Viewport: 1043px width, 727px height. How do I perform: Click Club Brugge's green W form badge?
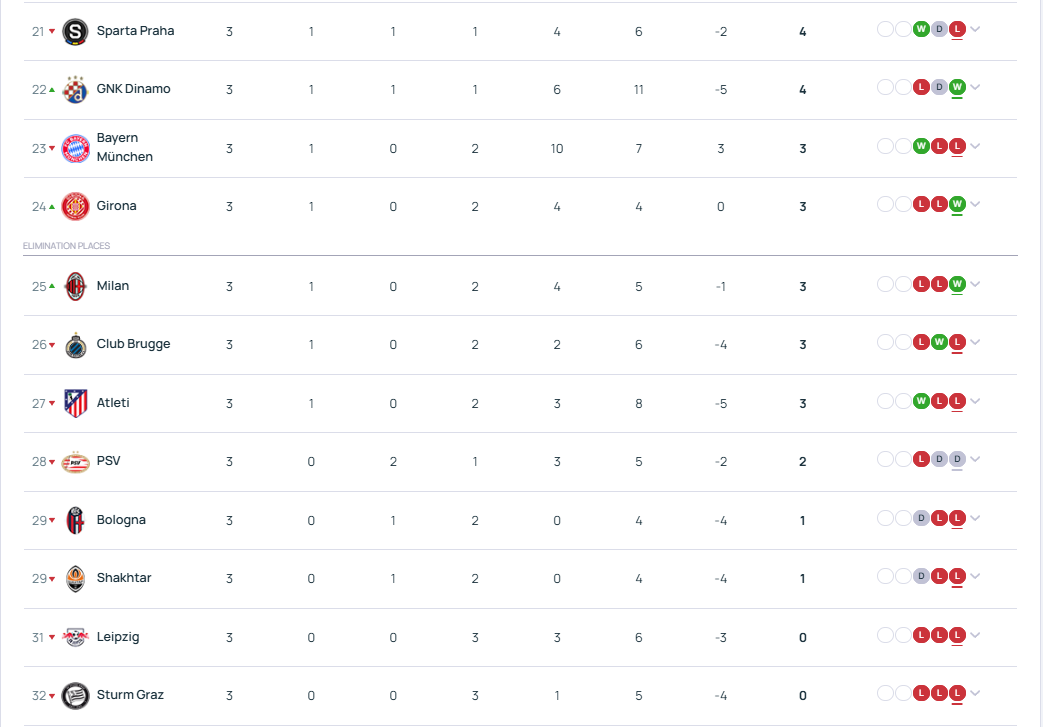(x=939, y=342)
